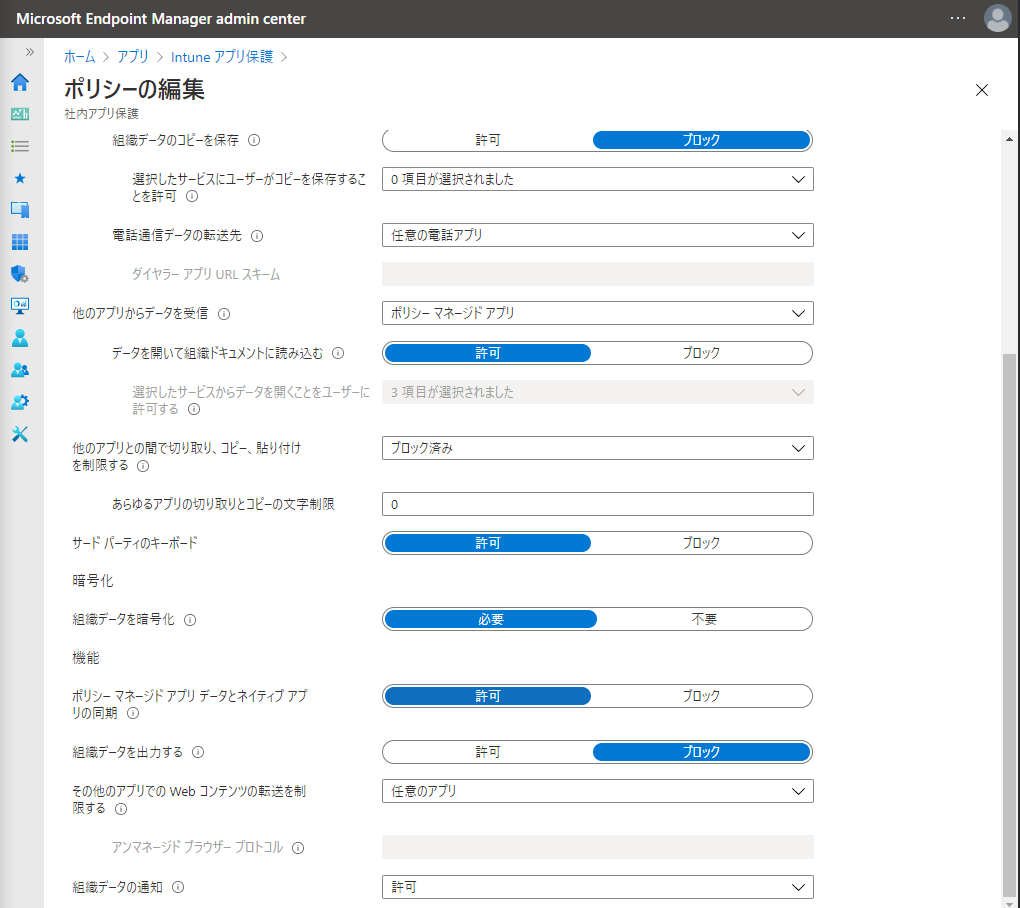Open 0 項目が選択されました dropdown
The image size is (1020, 908).
click(x=598, y=180)
